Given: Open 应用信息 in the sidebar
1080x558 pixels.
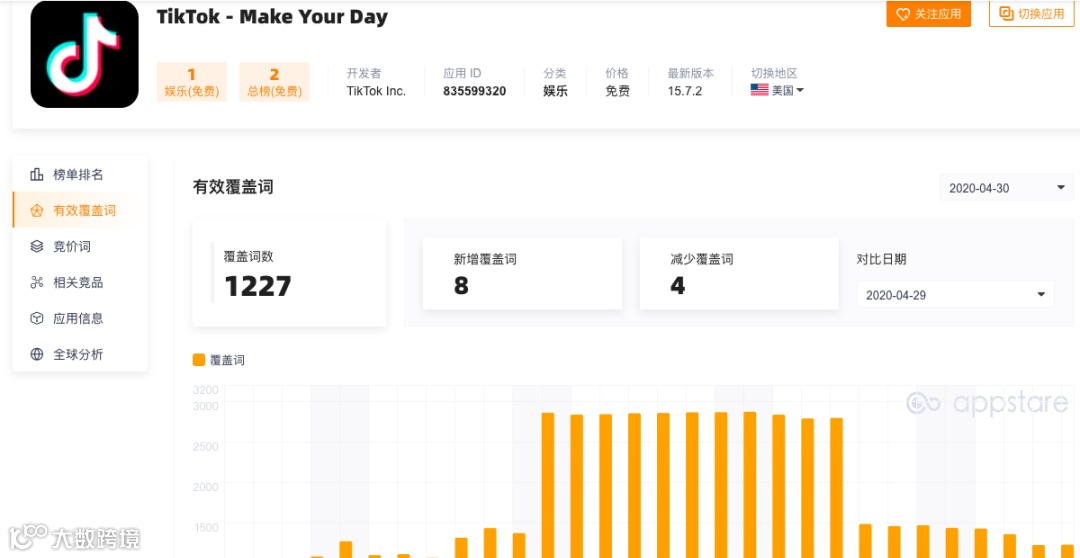Looking at the screenshot, I should [80, 318].
